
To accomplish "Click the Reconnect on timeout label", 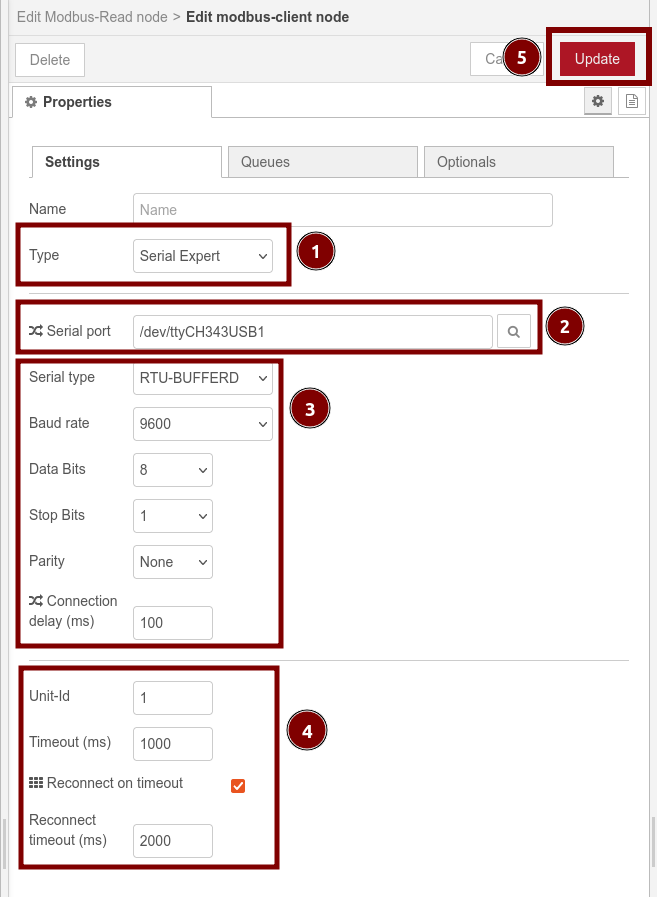I will (115, 783).
